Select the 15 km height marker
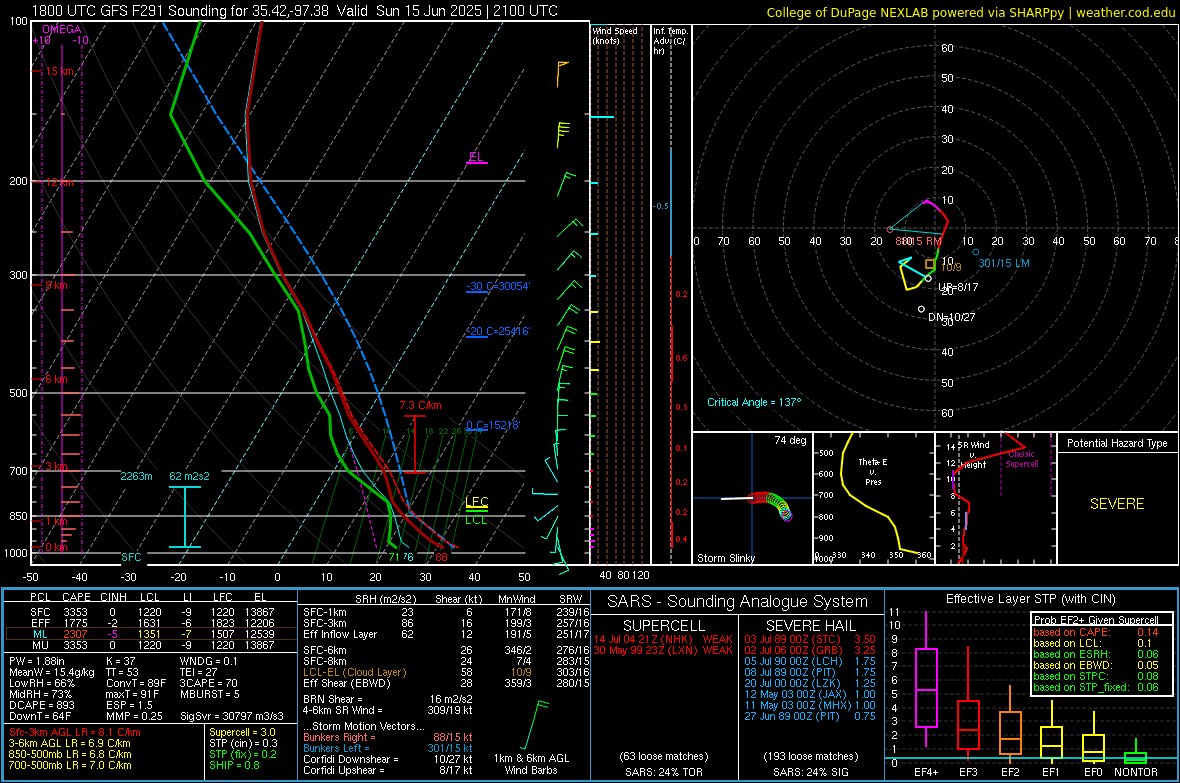This screenshot has height=783, width=1180. click(x=59, y=72)
